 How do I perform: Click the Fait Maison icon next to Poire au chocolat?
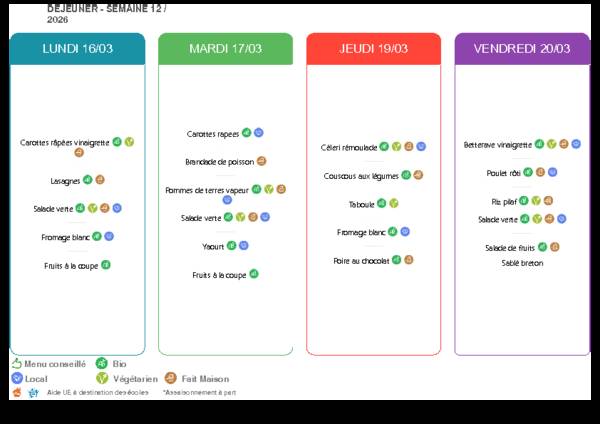click(409, 260)
